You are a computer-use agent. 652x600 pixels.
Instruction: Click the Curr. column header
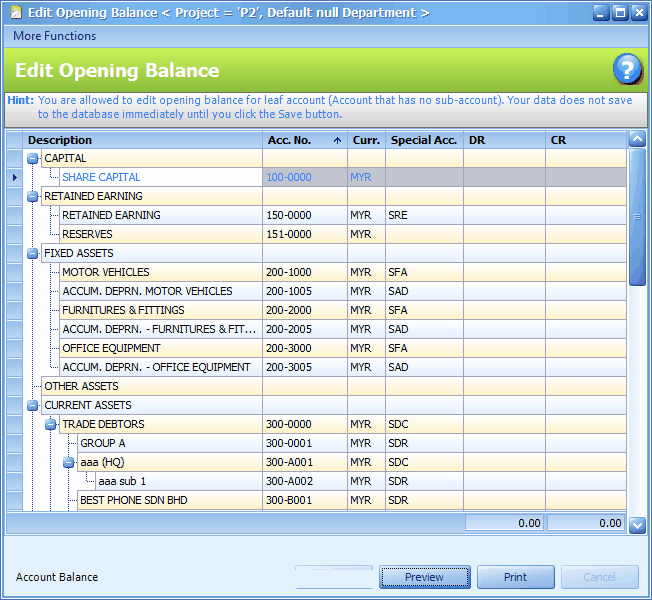click(366, 140)
